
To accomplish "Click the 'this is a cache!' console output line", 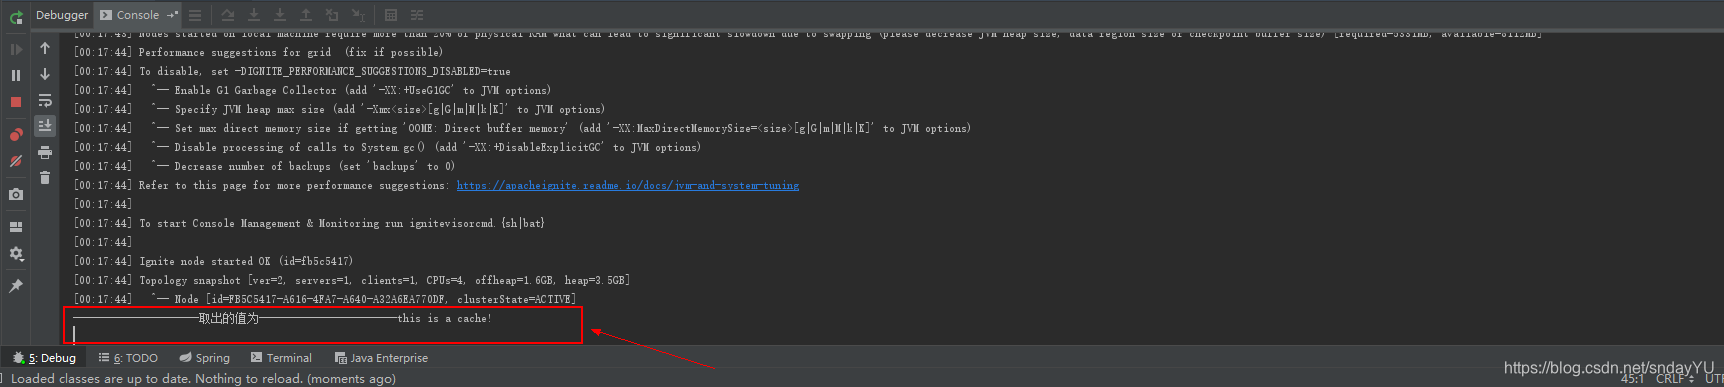I will [283, 318].
